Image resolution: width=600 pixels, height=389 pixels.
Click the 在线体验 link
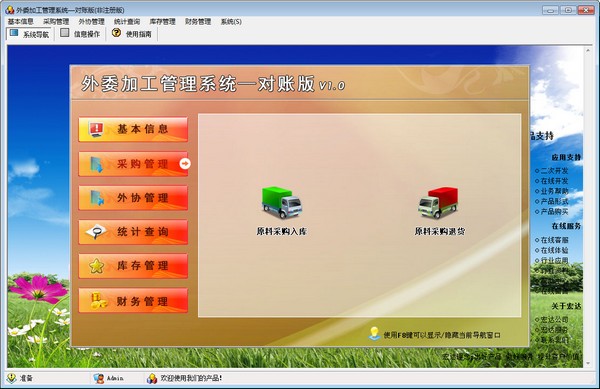(554, 250)
